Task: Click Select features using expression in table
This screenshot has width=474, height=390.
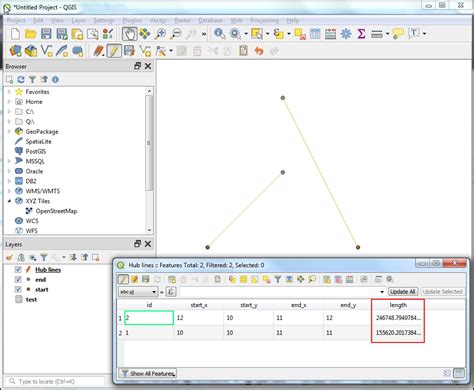Action: click(232, 279)
